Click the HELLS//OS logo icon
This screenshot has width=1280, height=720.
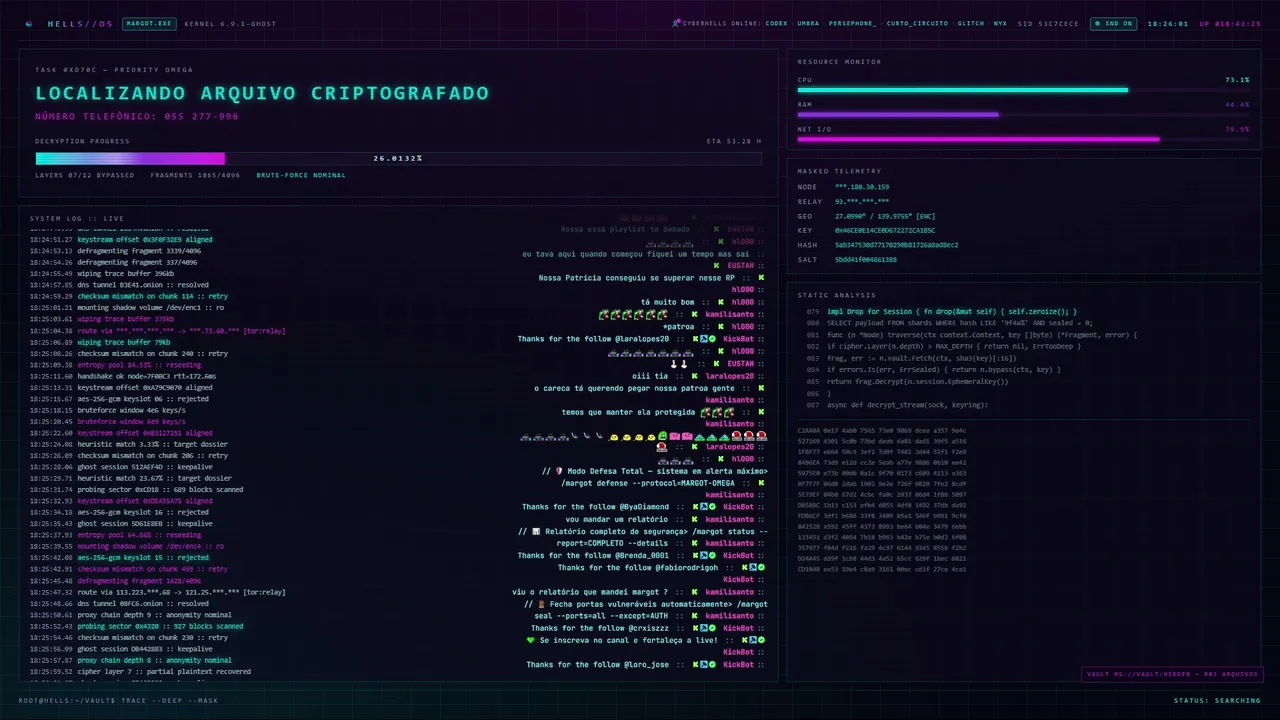29,23
